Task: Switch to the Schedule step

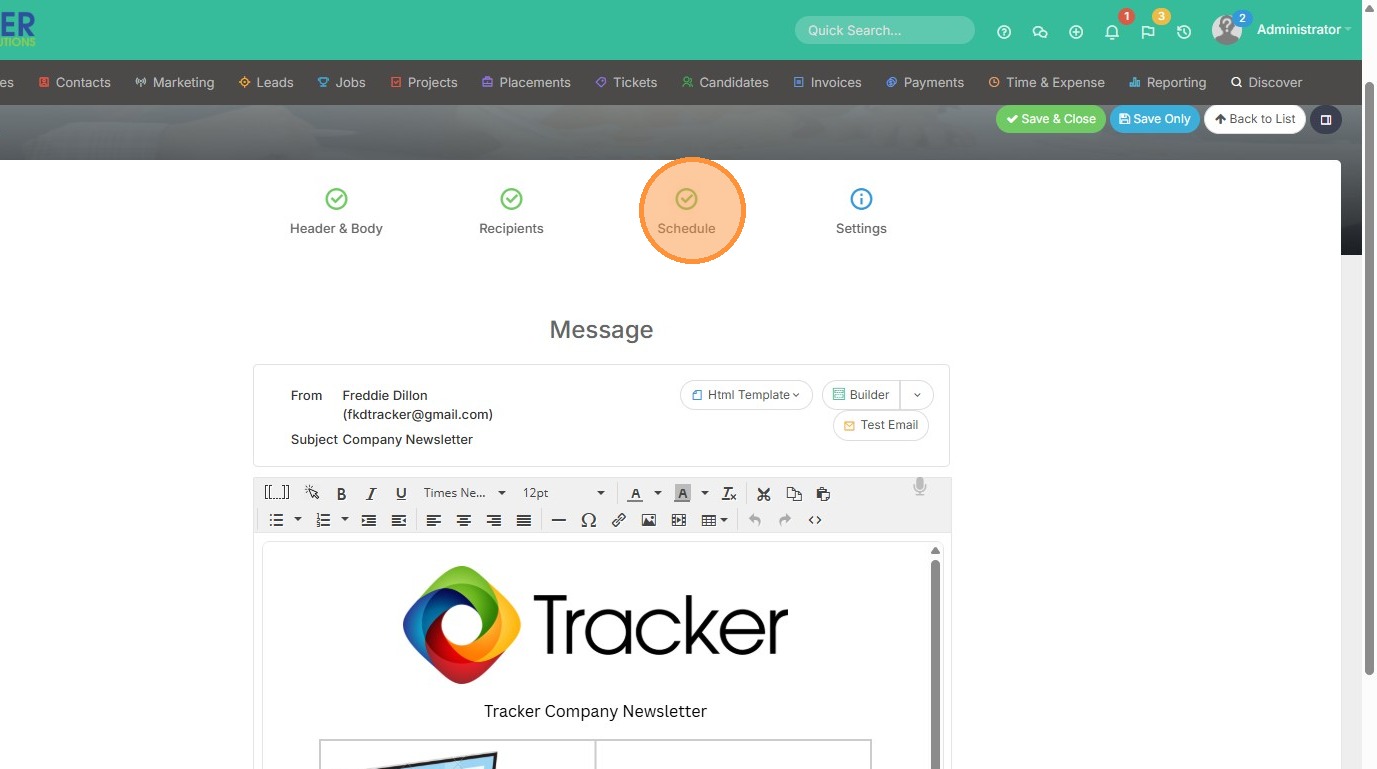Action: pyautogui.click(x=686, y=212)
